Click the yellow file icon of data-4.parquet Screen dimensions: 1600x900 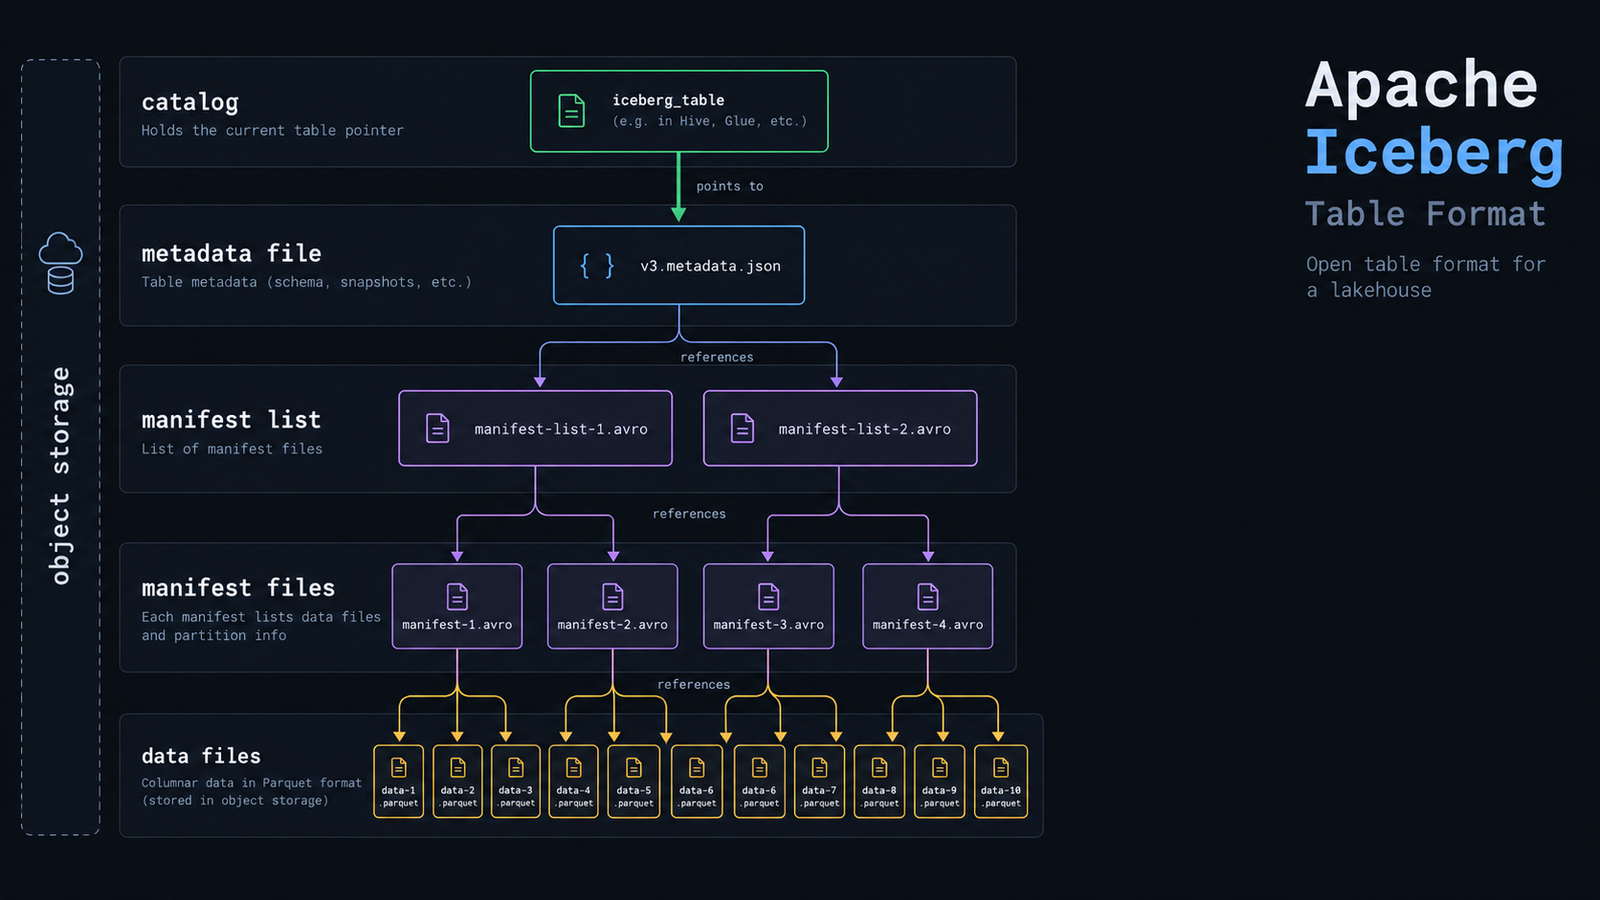574,767
